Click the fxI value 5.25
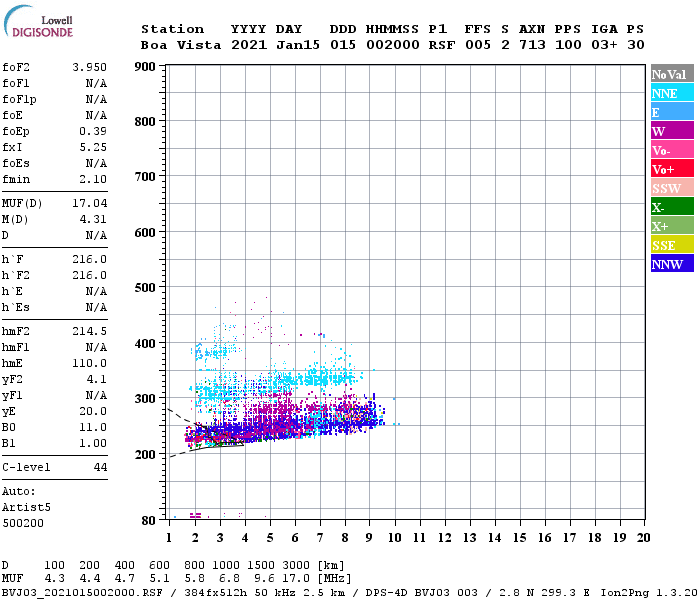Viewport: 700px width, 600px height. pos(93,147)
